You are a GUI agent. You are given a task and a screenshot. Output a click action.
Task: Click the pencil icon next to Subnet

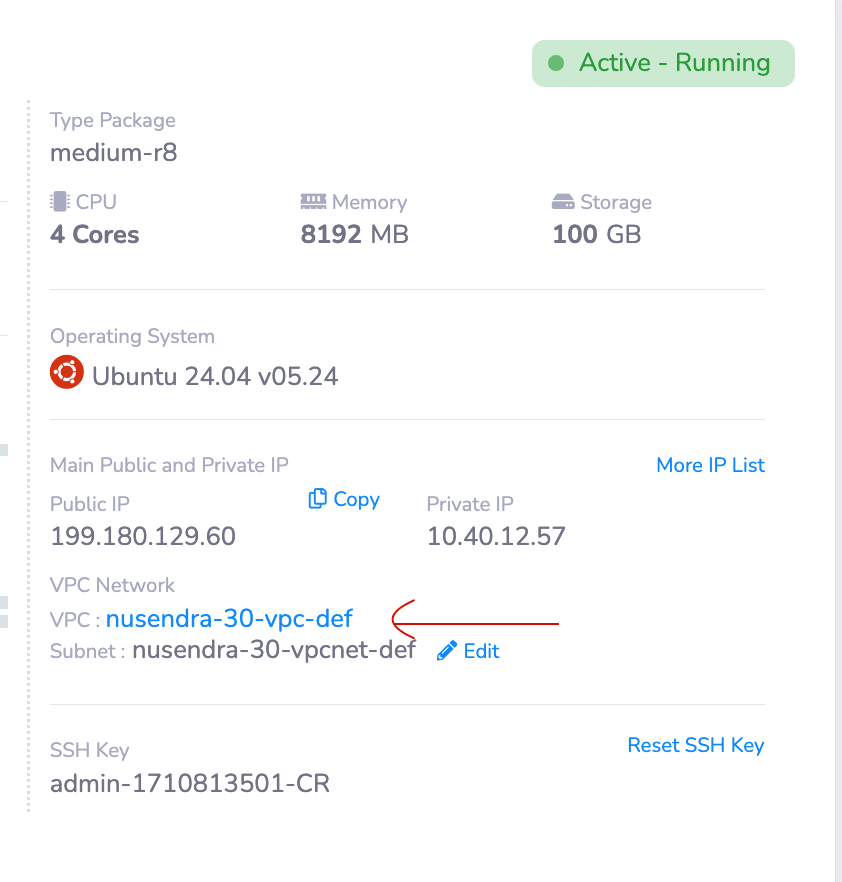447,651
